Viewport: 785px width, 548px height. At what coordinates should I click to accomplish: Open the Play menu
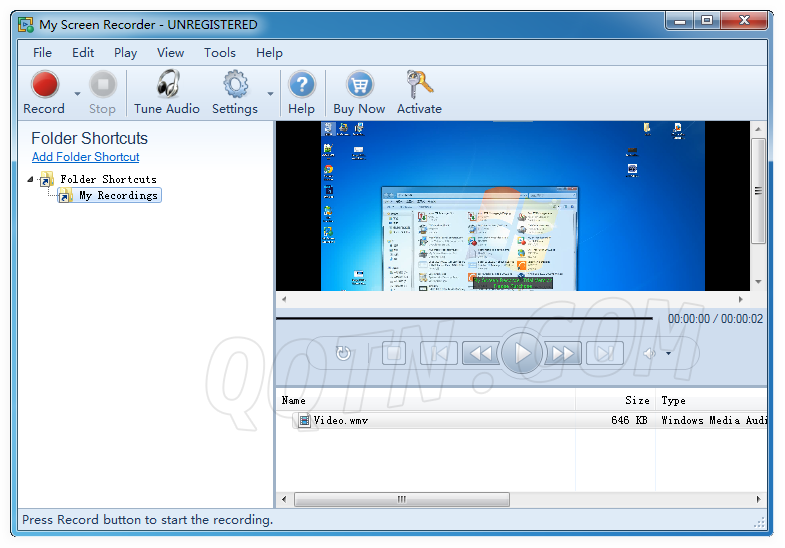point(125,53)
